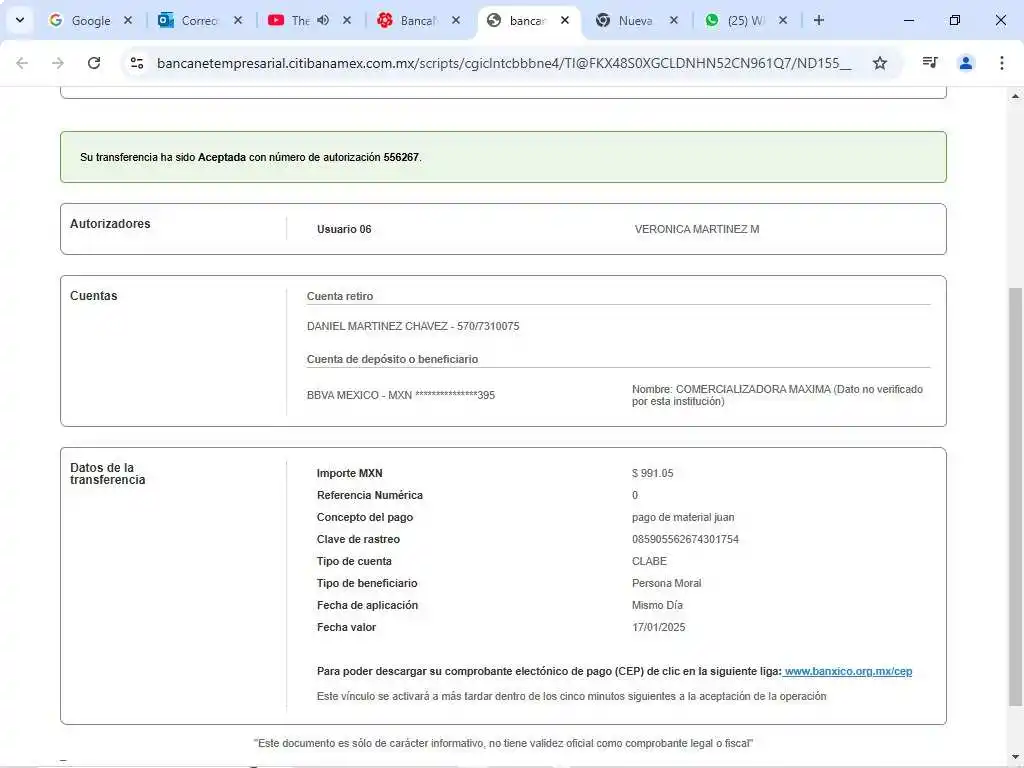Close the Nueva tab
Image resolution: width=1024 pixels, height=768 pixels.
(673, 20)
